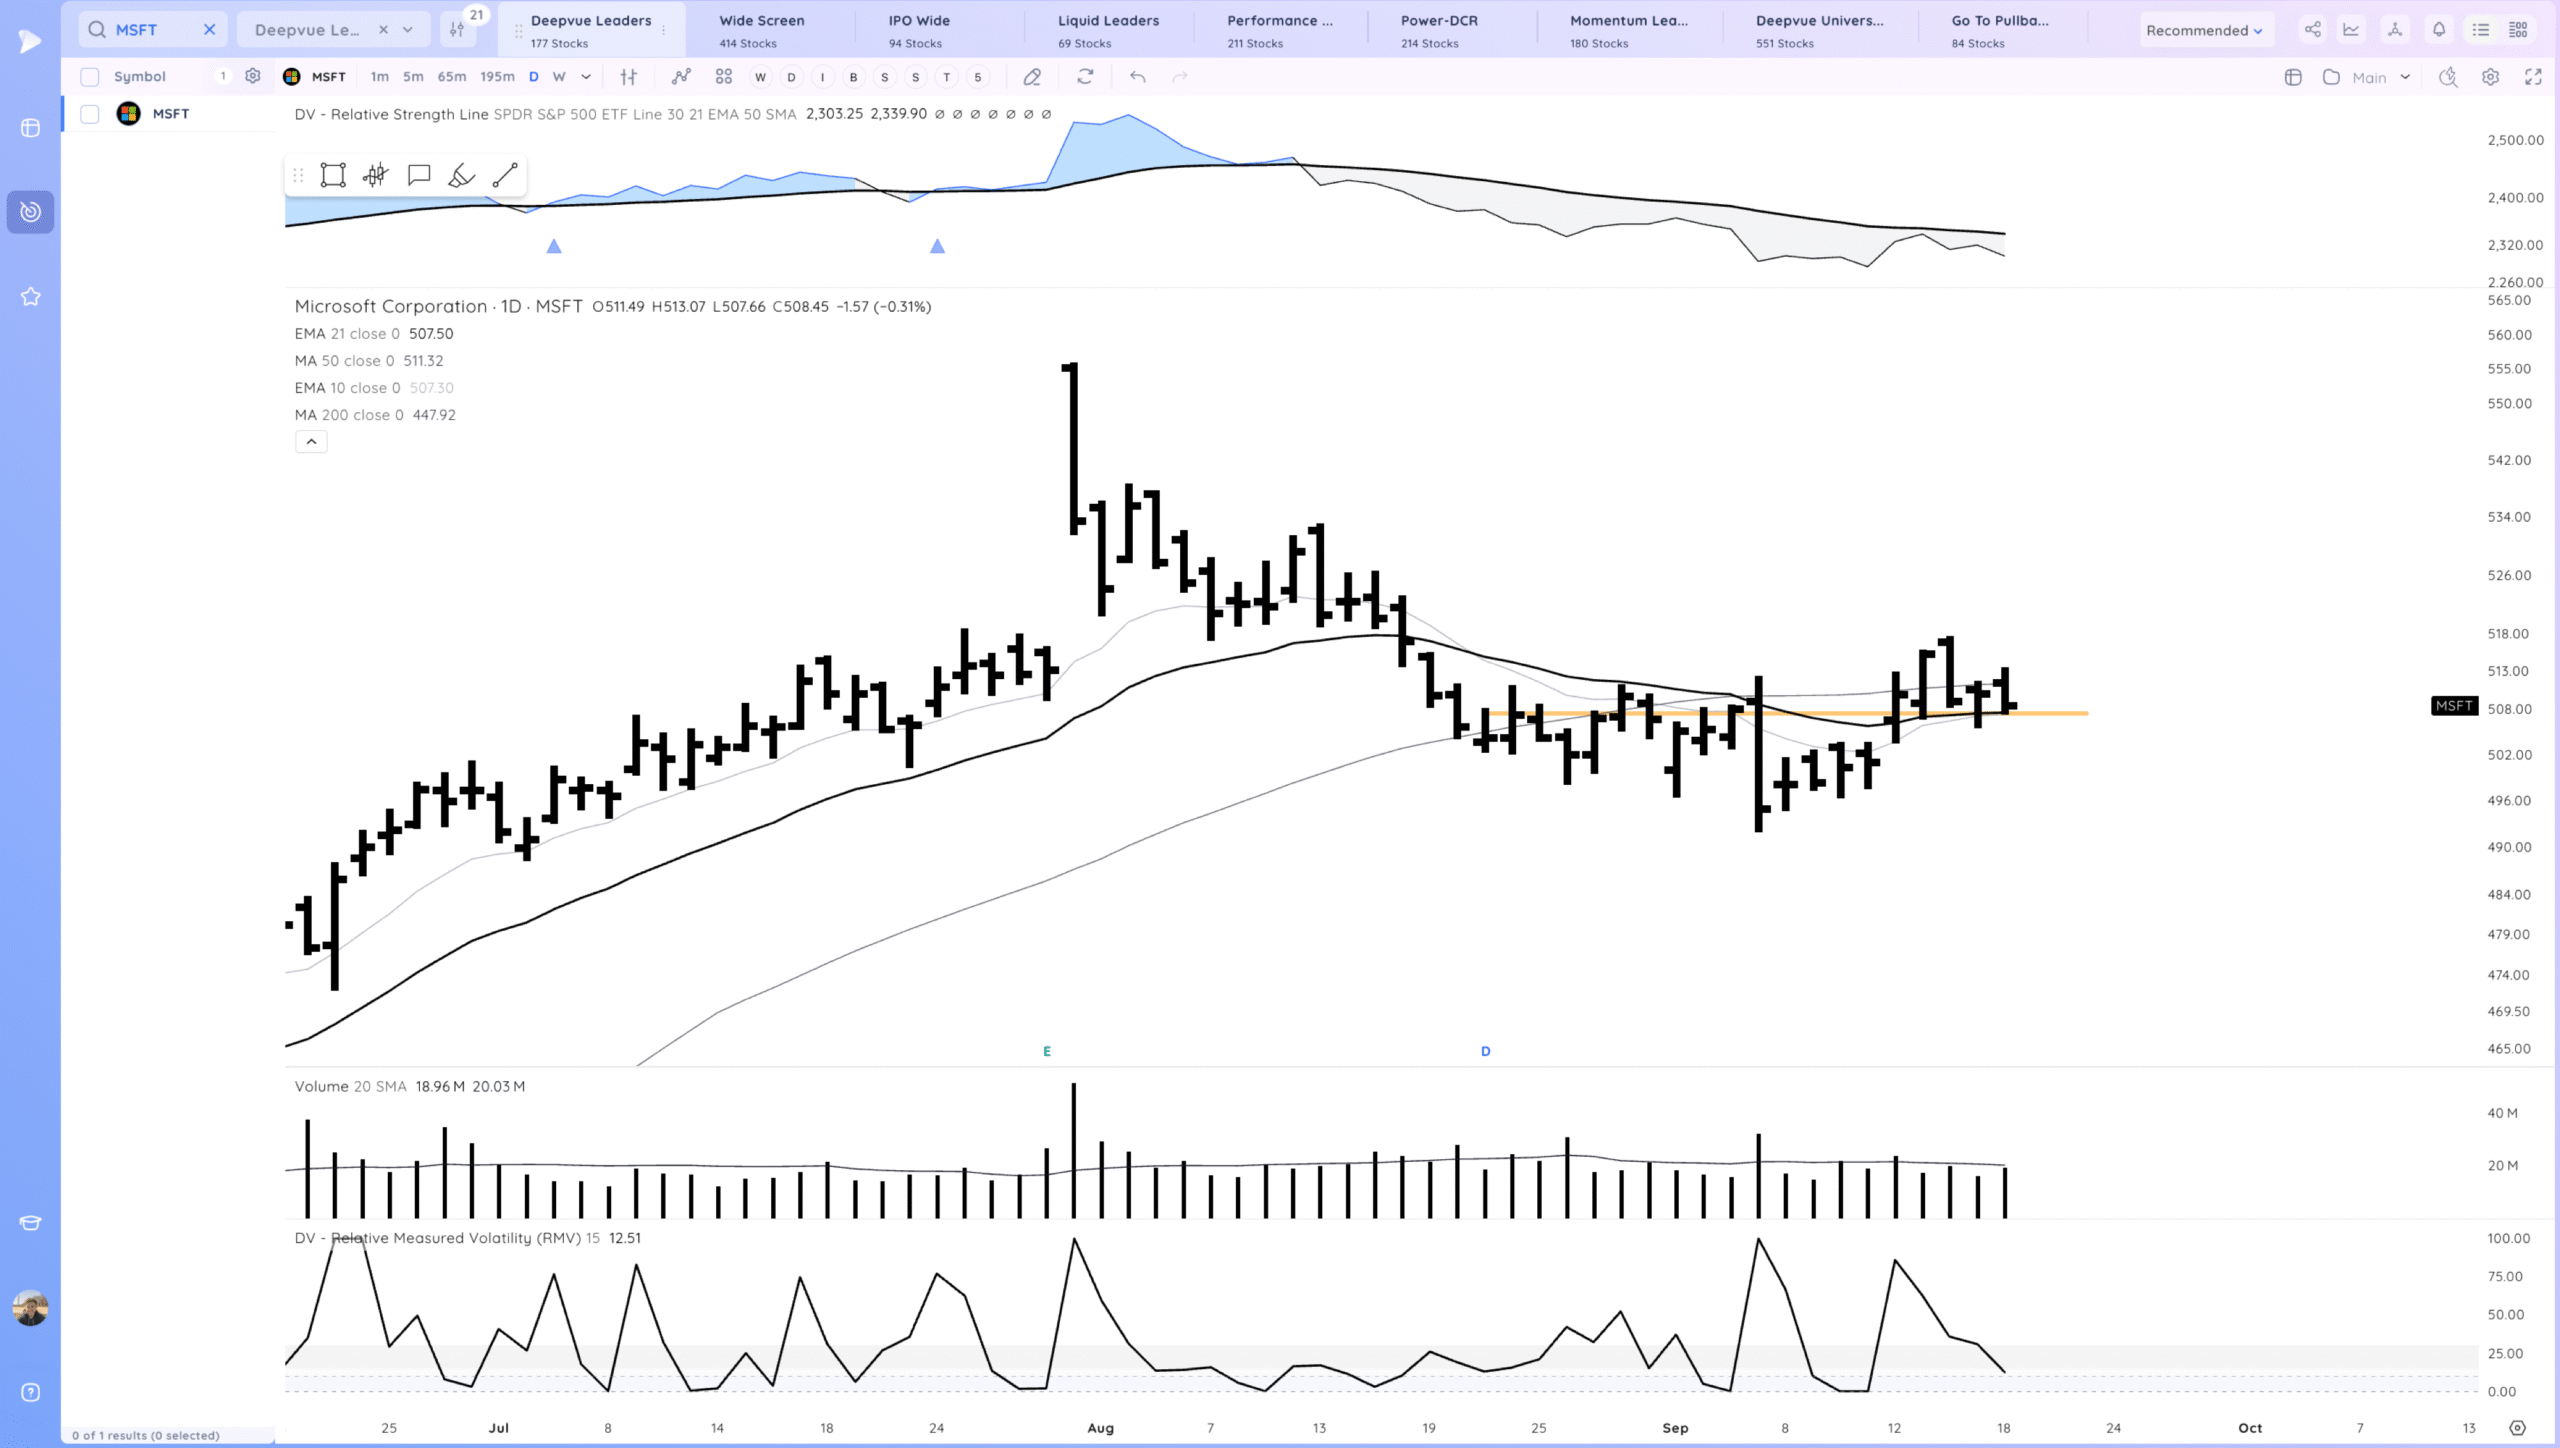The image size is (2560, 1448).
Task: Open the bar chart style icon
Action: [628, 77]
